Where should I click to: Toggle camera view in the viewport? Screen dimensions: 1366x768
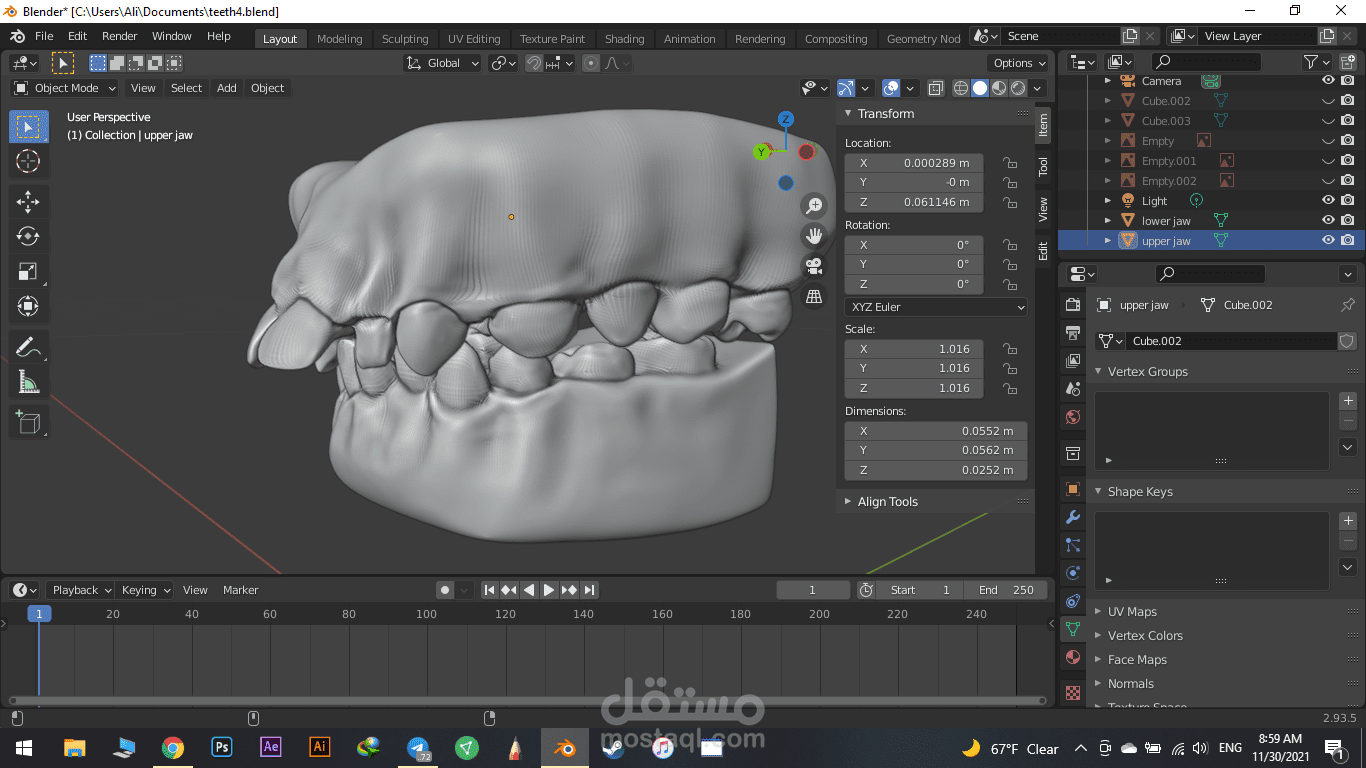pos(814,266)
